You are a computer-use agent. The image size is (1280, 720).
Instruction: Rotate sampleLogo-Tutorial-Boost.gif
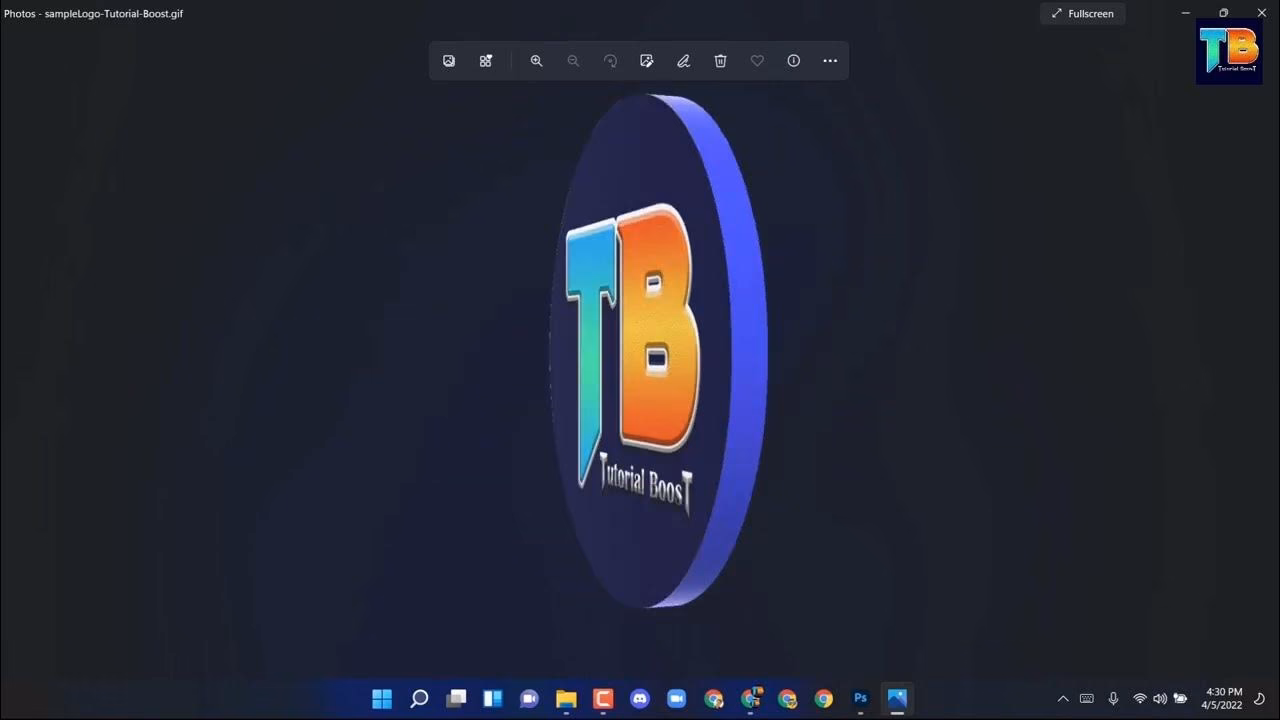coord(611,60)
